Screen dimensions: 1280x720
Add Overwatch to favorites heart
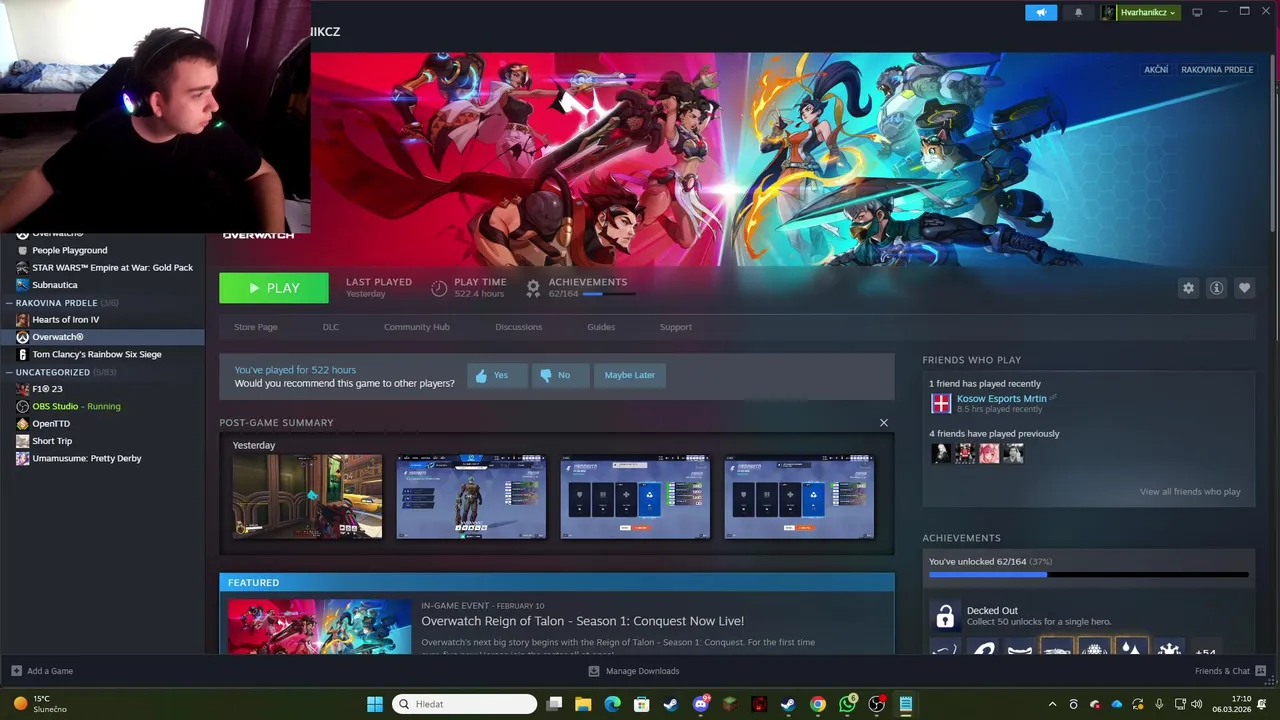tap(1244, 288)
